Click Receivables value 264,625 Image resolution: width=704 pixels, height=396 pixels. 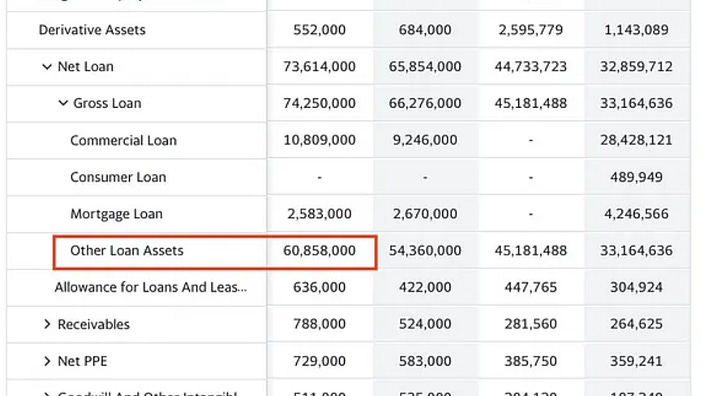(636, 324)
